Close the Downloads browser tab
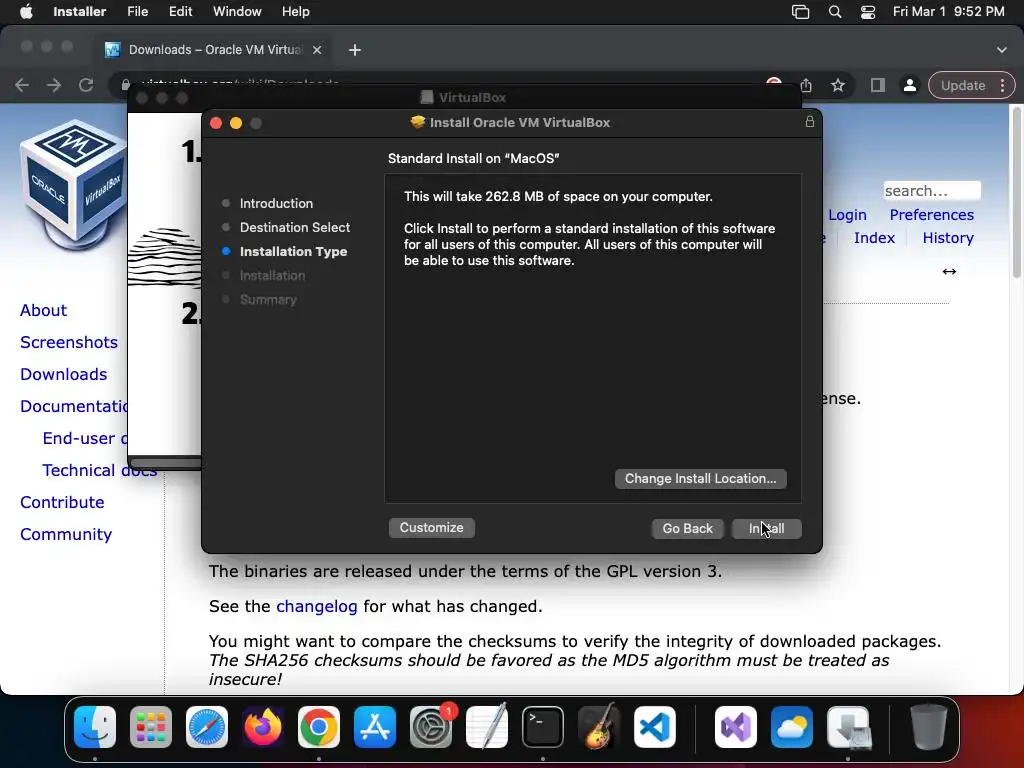 click(317, 50)
